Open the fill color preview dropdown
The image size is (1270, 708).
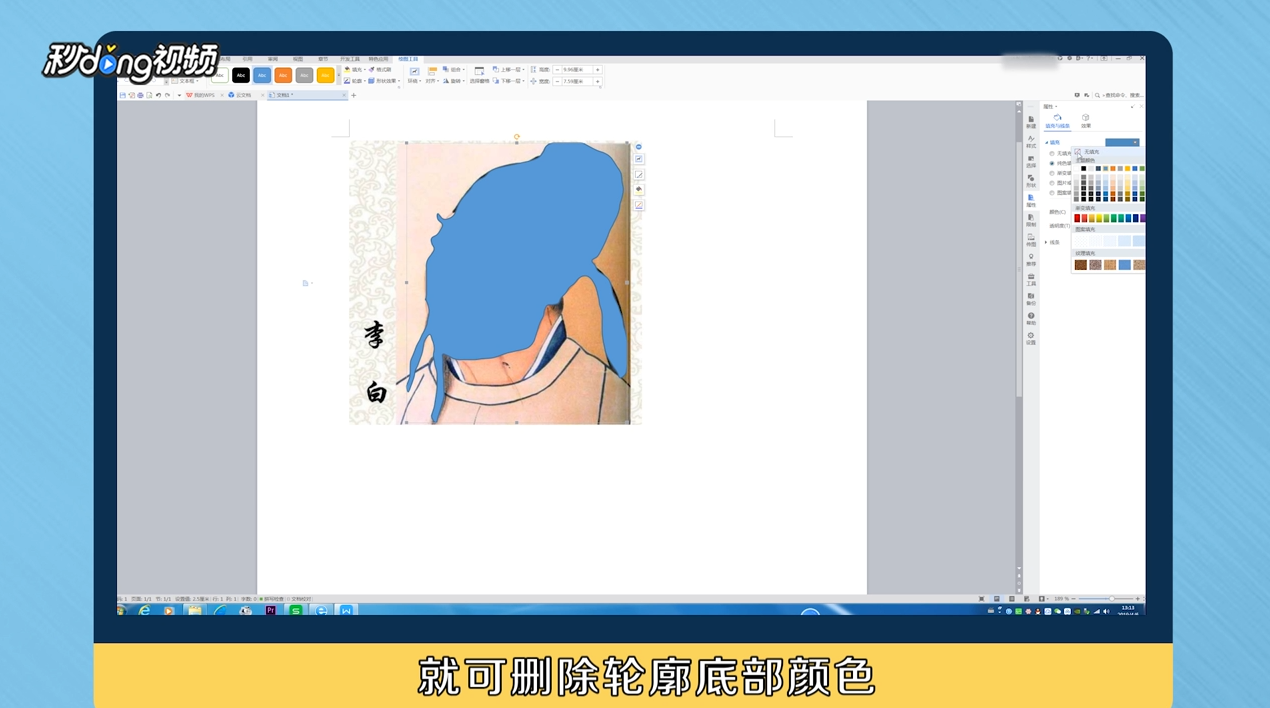(1122, 143)
